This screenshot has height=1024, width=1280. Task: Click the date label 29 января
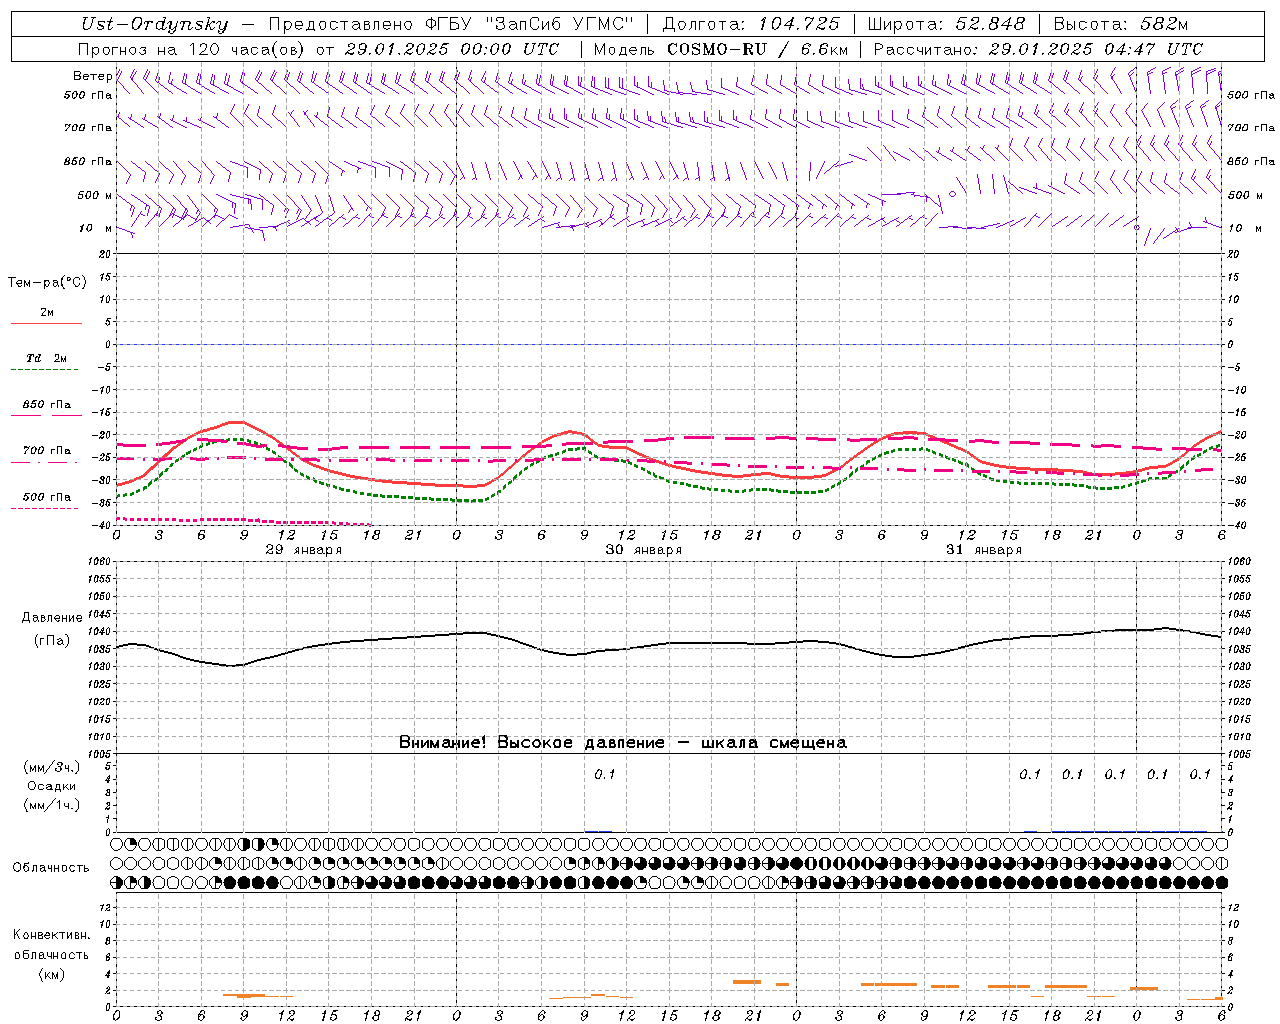click(303, 550)
